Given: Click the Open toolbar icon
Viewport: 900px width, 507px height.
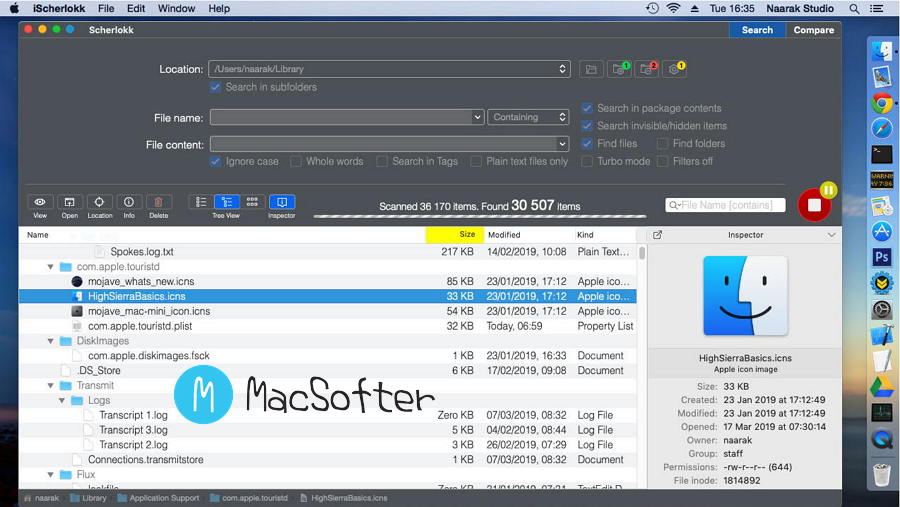Looking at the screenshot, I should click(x=69, y=202).
